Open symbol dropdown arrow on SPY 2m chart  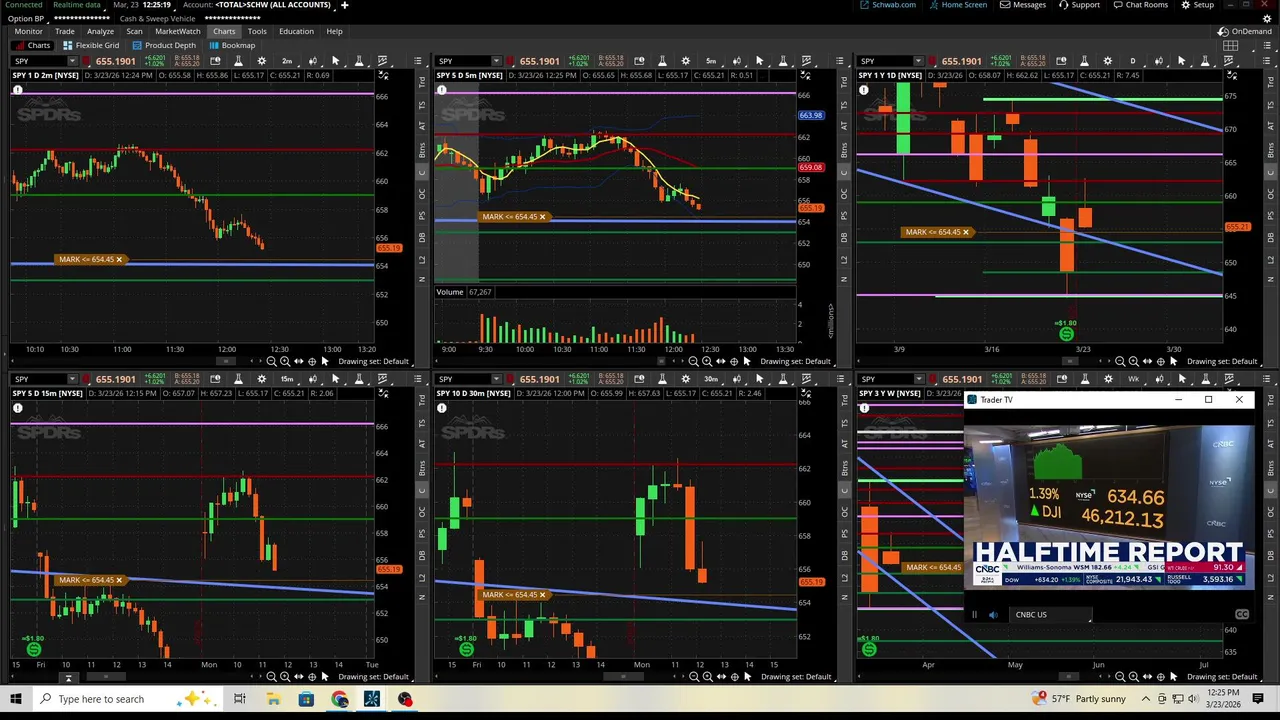(x=72, y=61)
